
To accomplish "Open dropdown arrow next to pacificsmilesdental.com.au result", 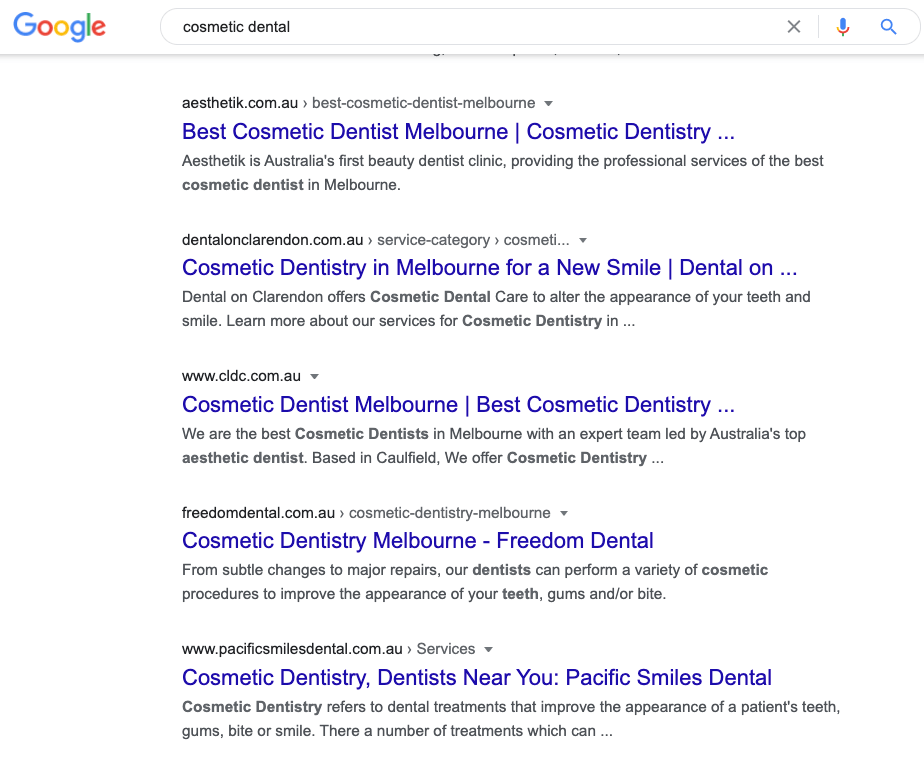I will coord(488,650).
